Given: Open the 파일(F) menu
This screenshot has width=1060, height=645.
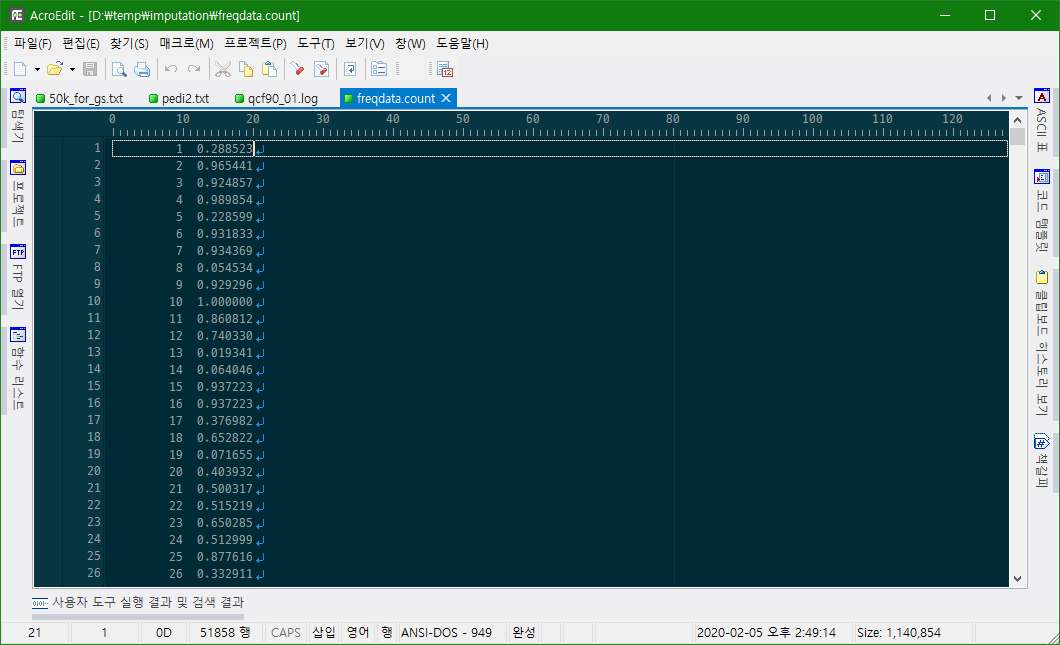Looking at the screenshot, I should click(x=32, y=43).
